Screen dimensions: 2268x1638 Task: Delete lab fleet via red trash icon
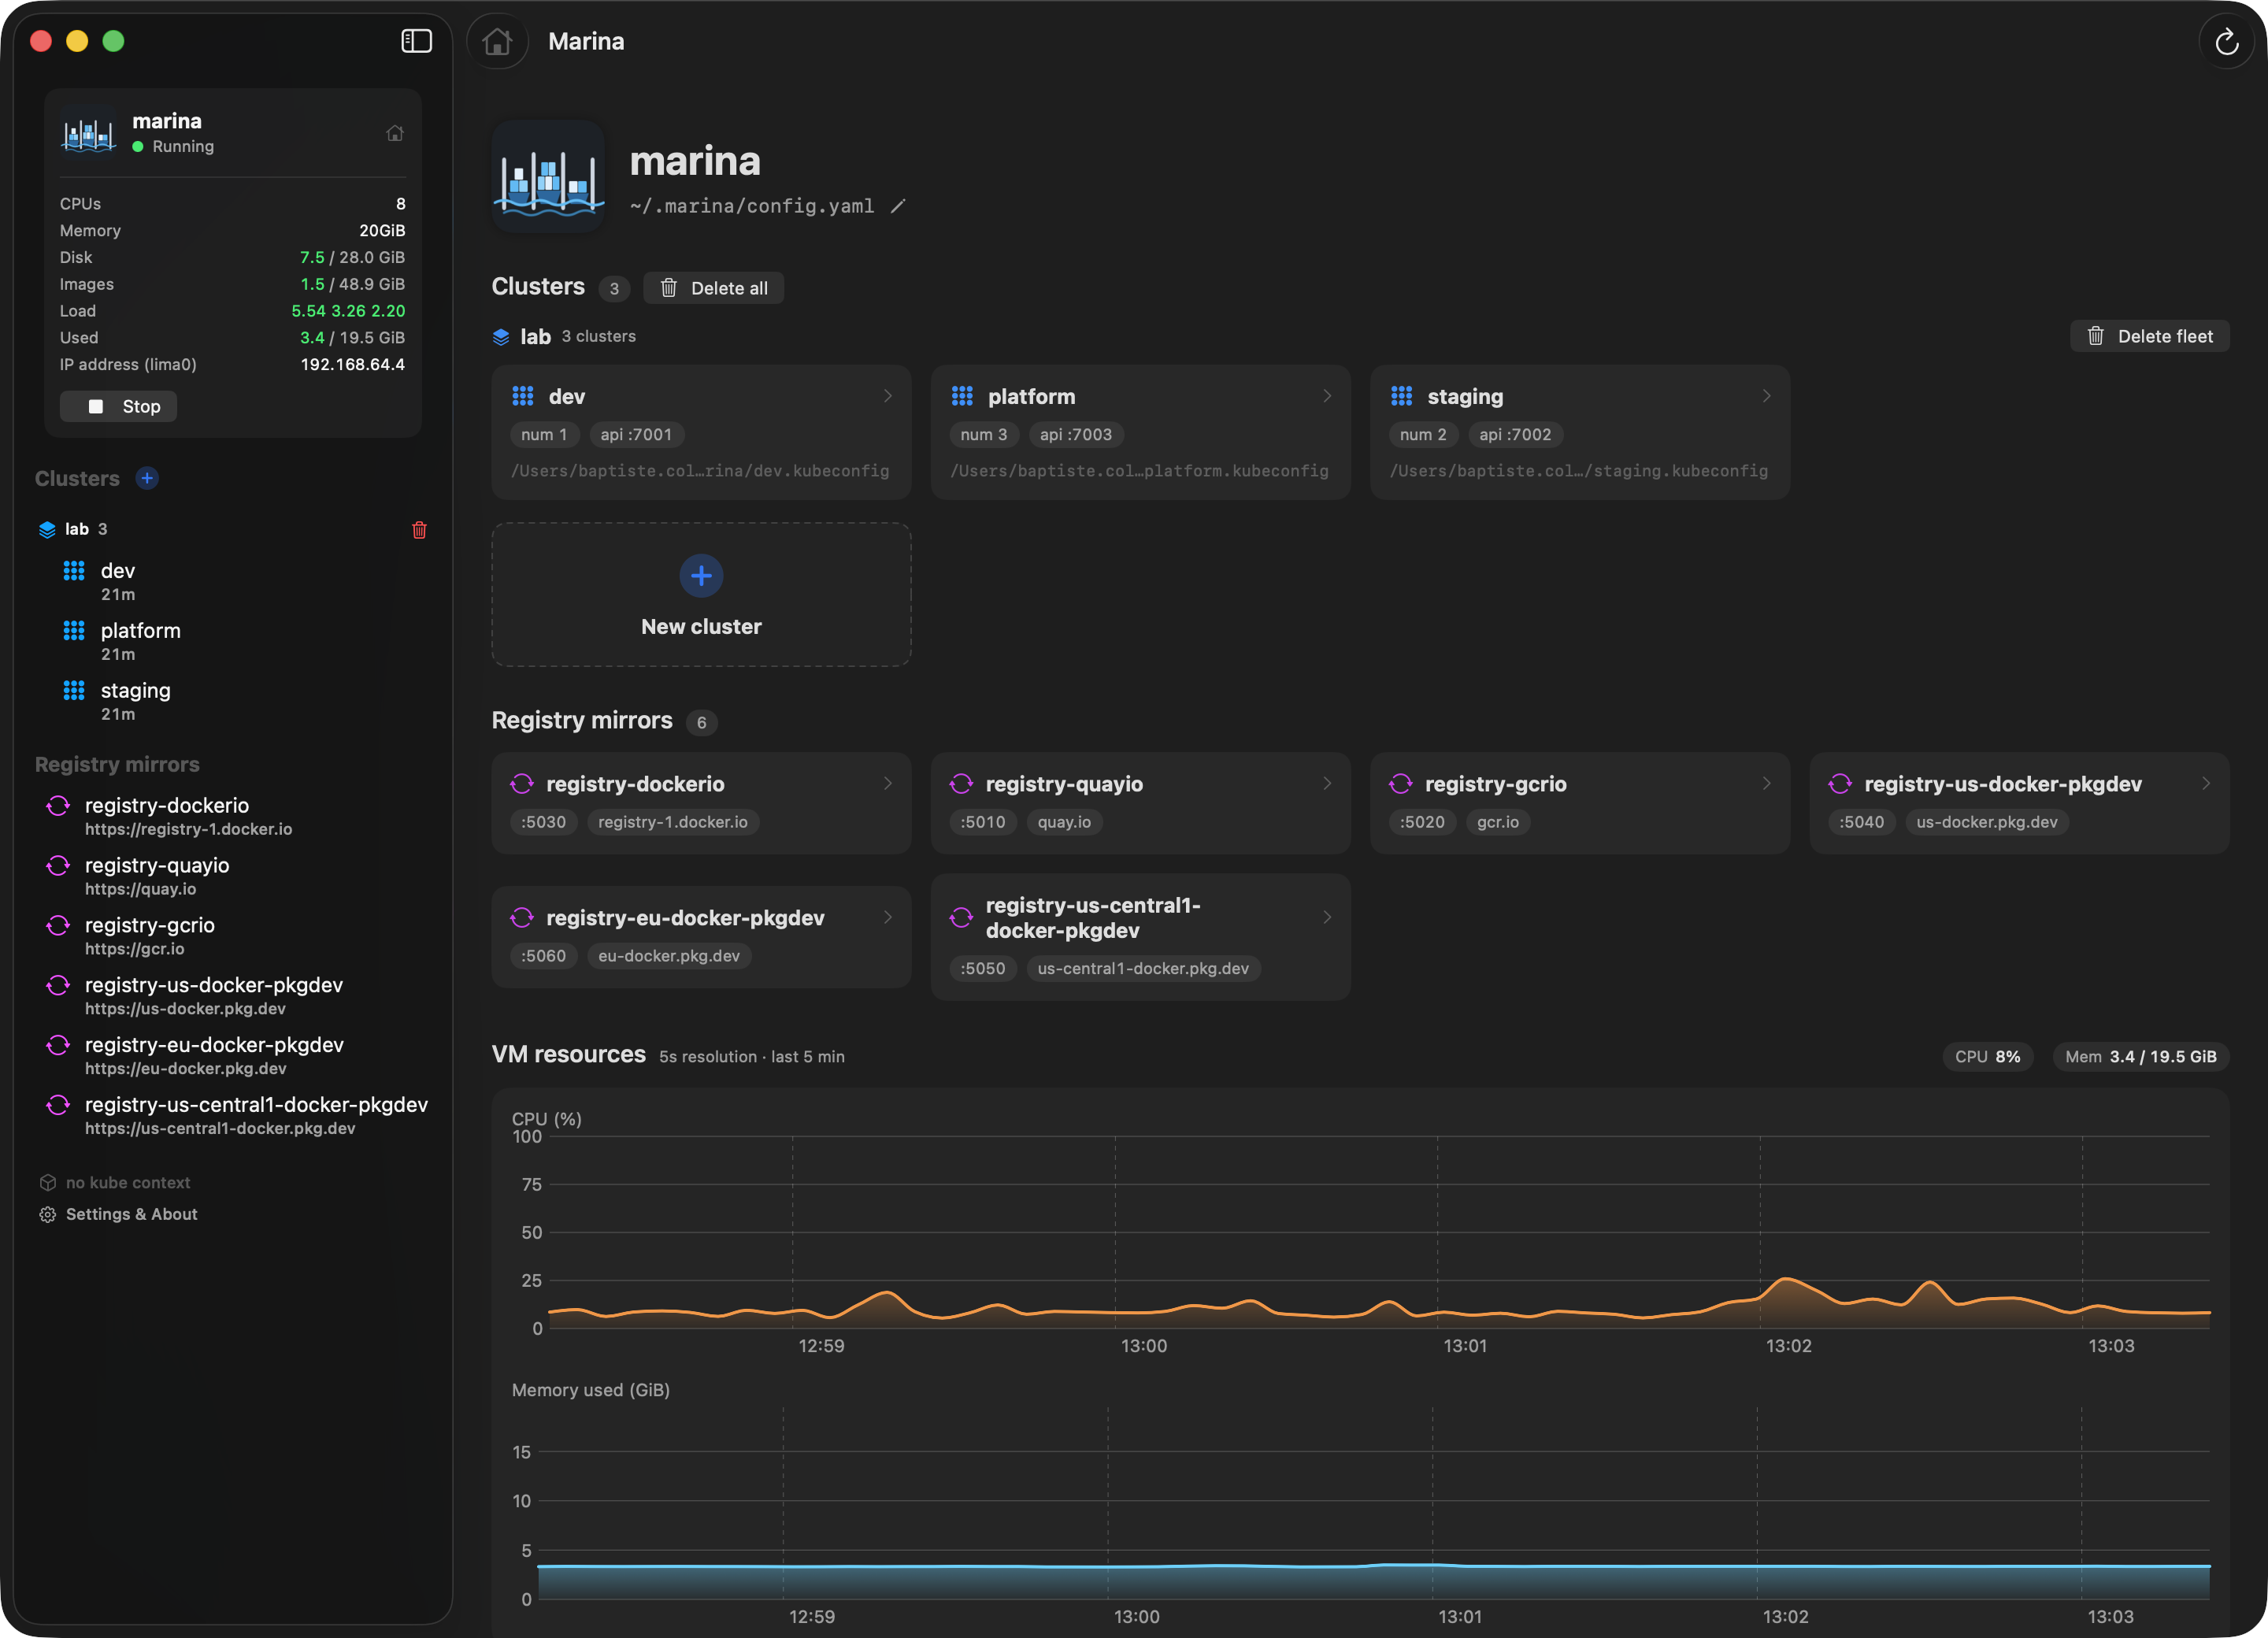[419, 530]
